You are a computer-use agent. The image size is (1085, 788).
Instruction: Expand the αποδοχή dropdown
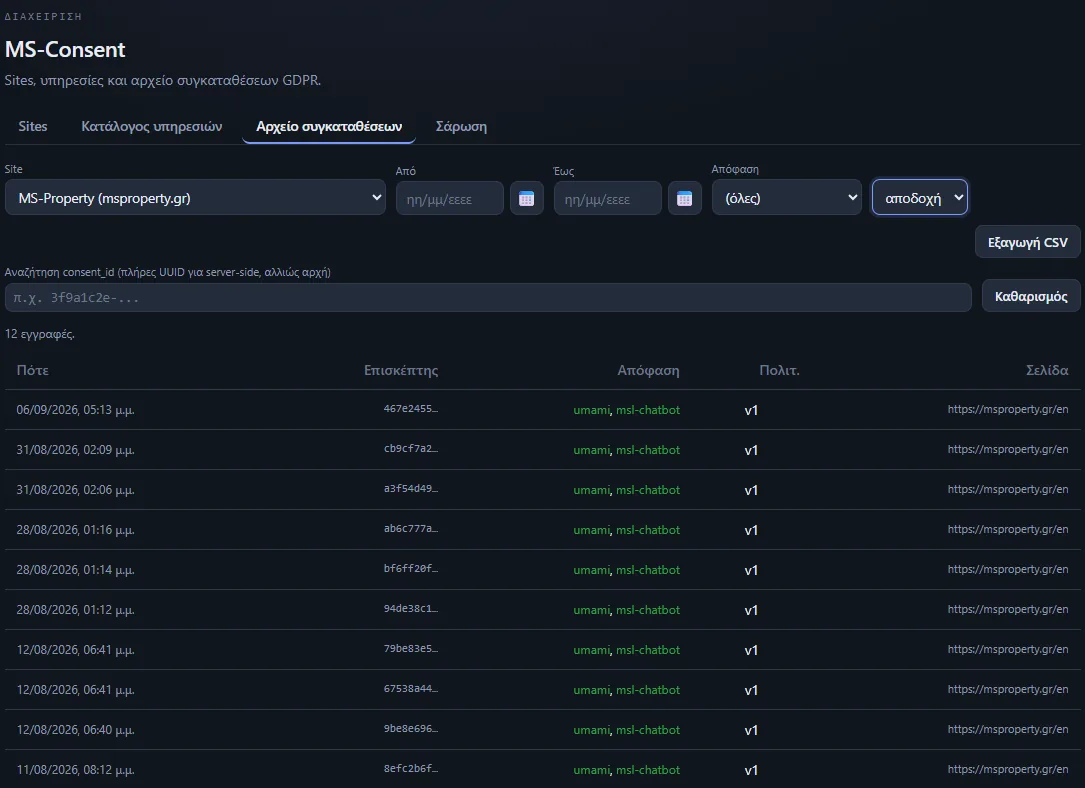pyautogui.click(x=920, y=197)
